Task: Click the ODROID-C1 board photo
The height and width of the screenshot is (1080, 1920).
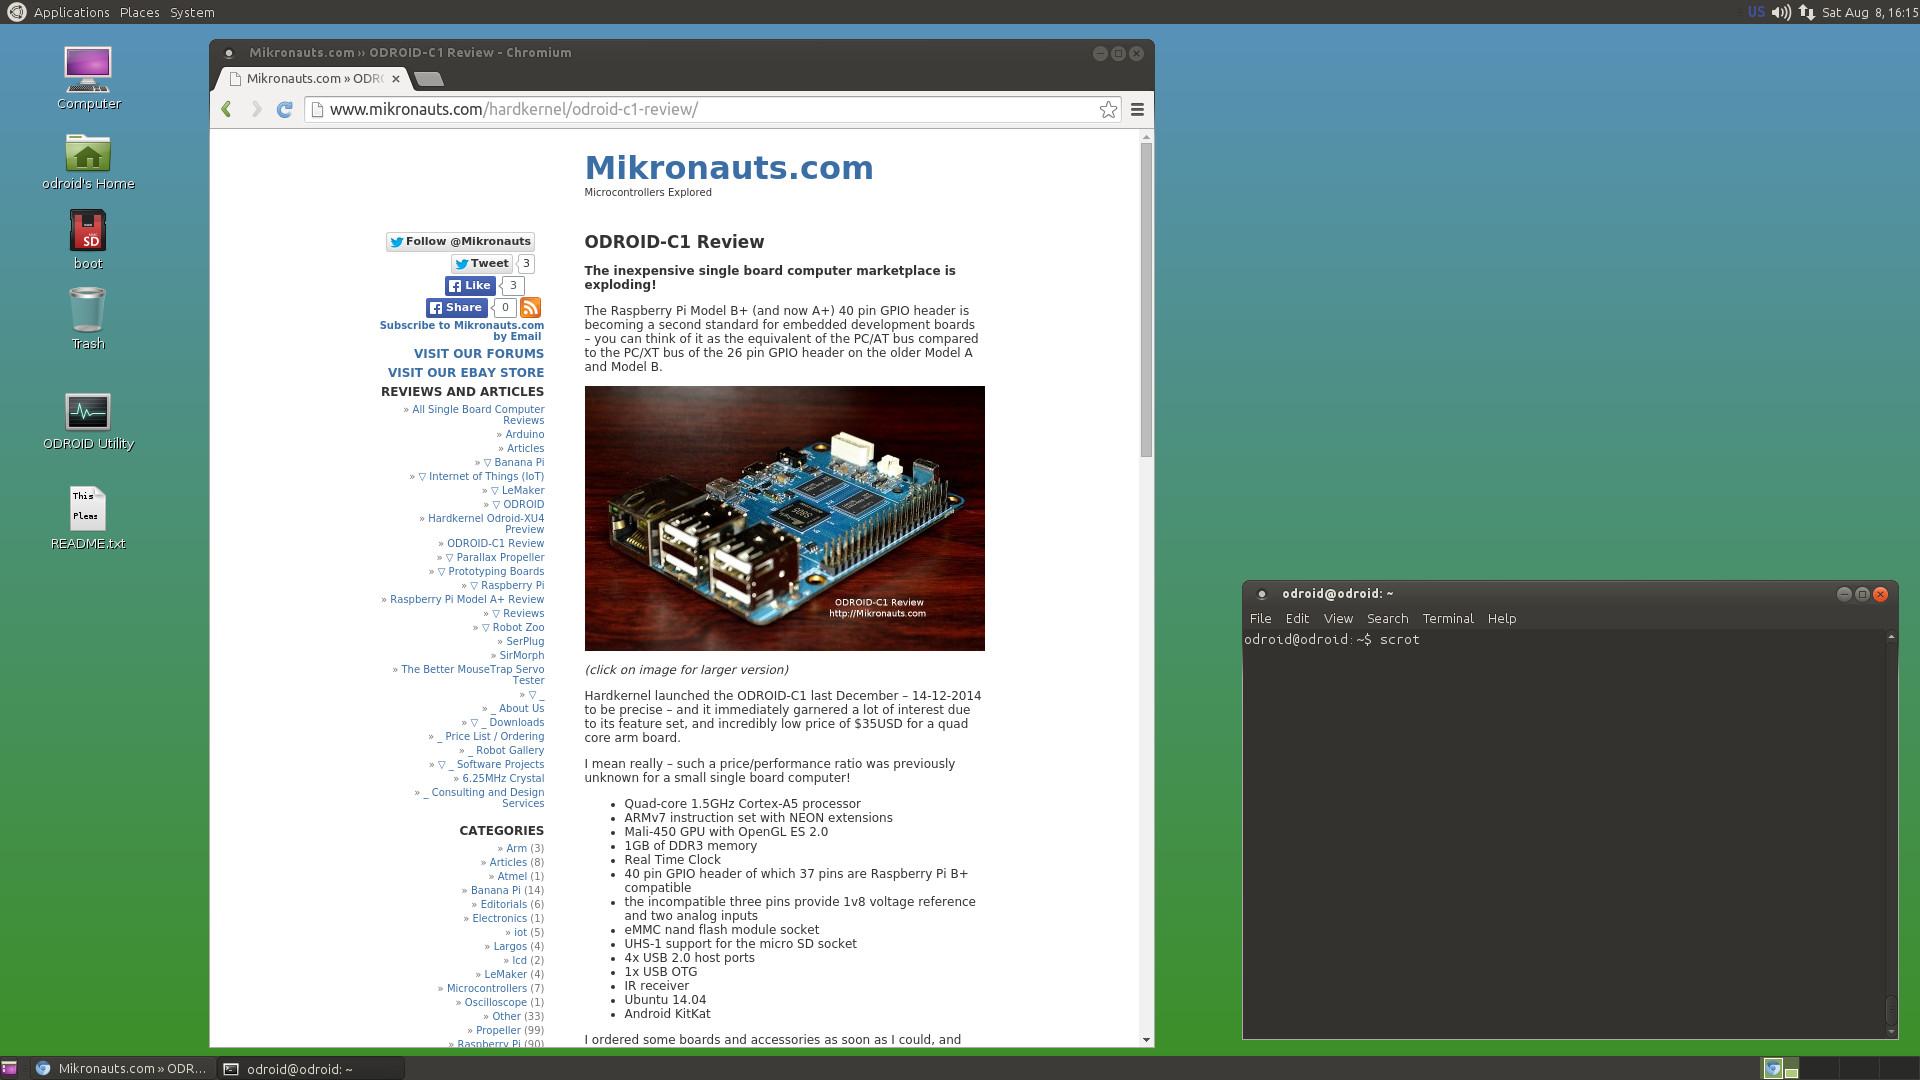Action: [784, 518]
